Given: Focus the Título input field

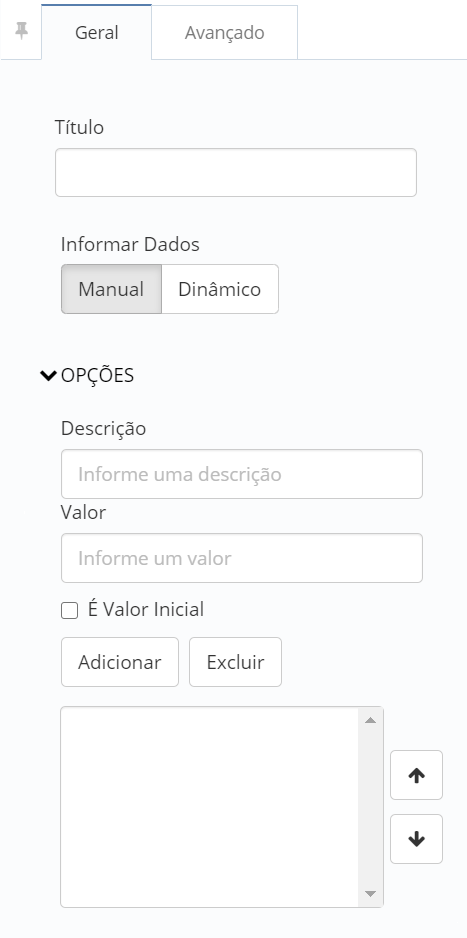Looking at the screenshot, I should coord(236,172).
